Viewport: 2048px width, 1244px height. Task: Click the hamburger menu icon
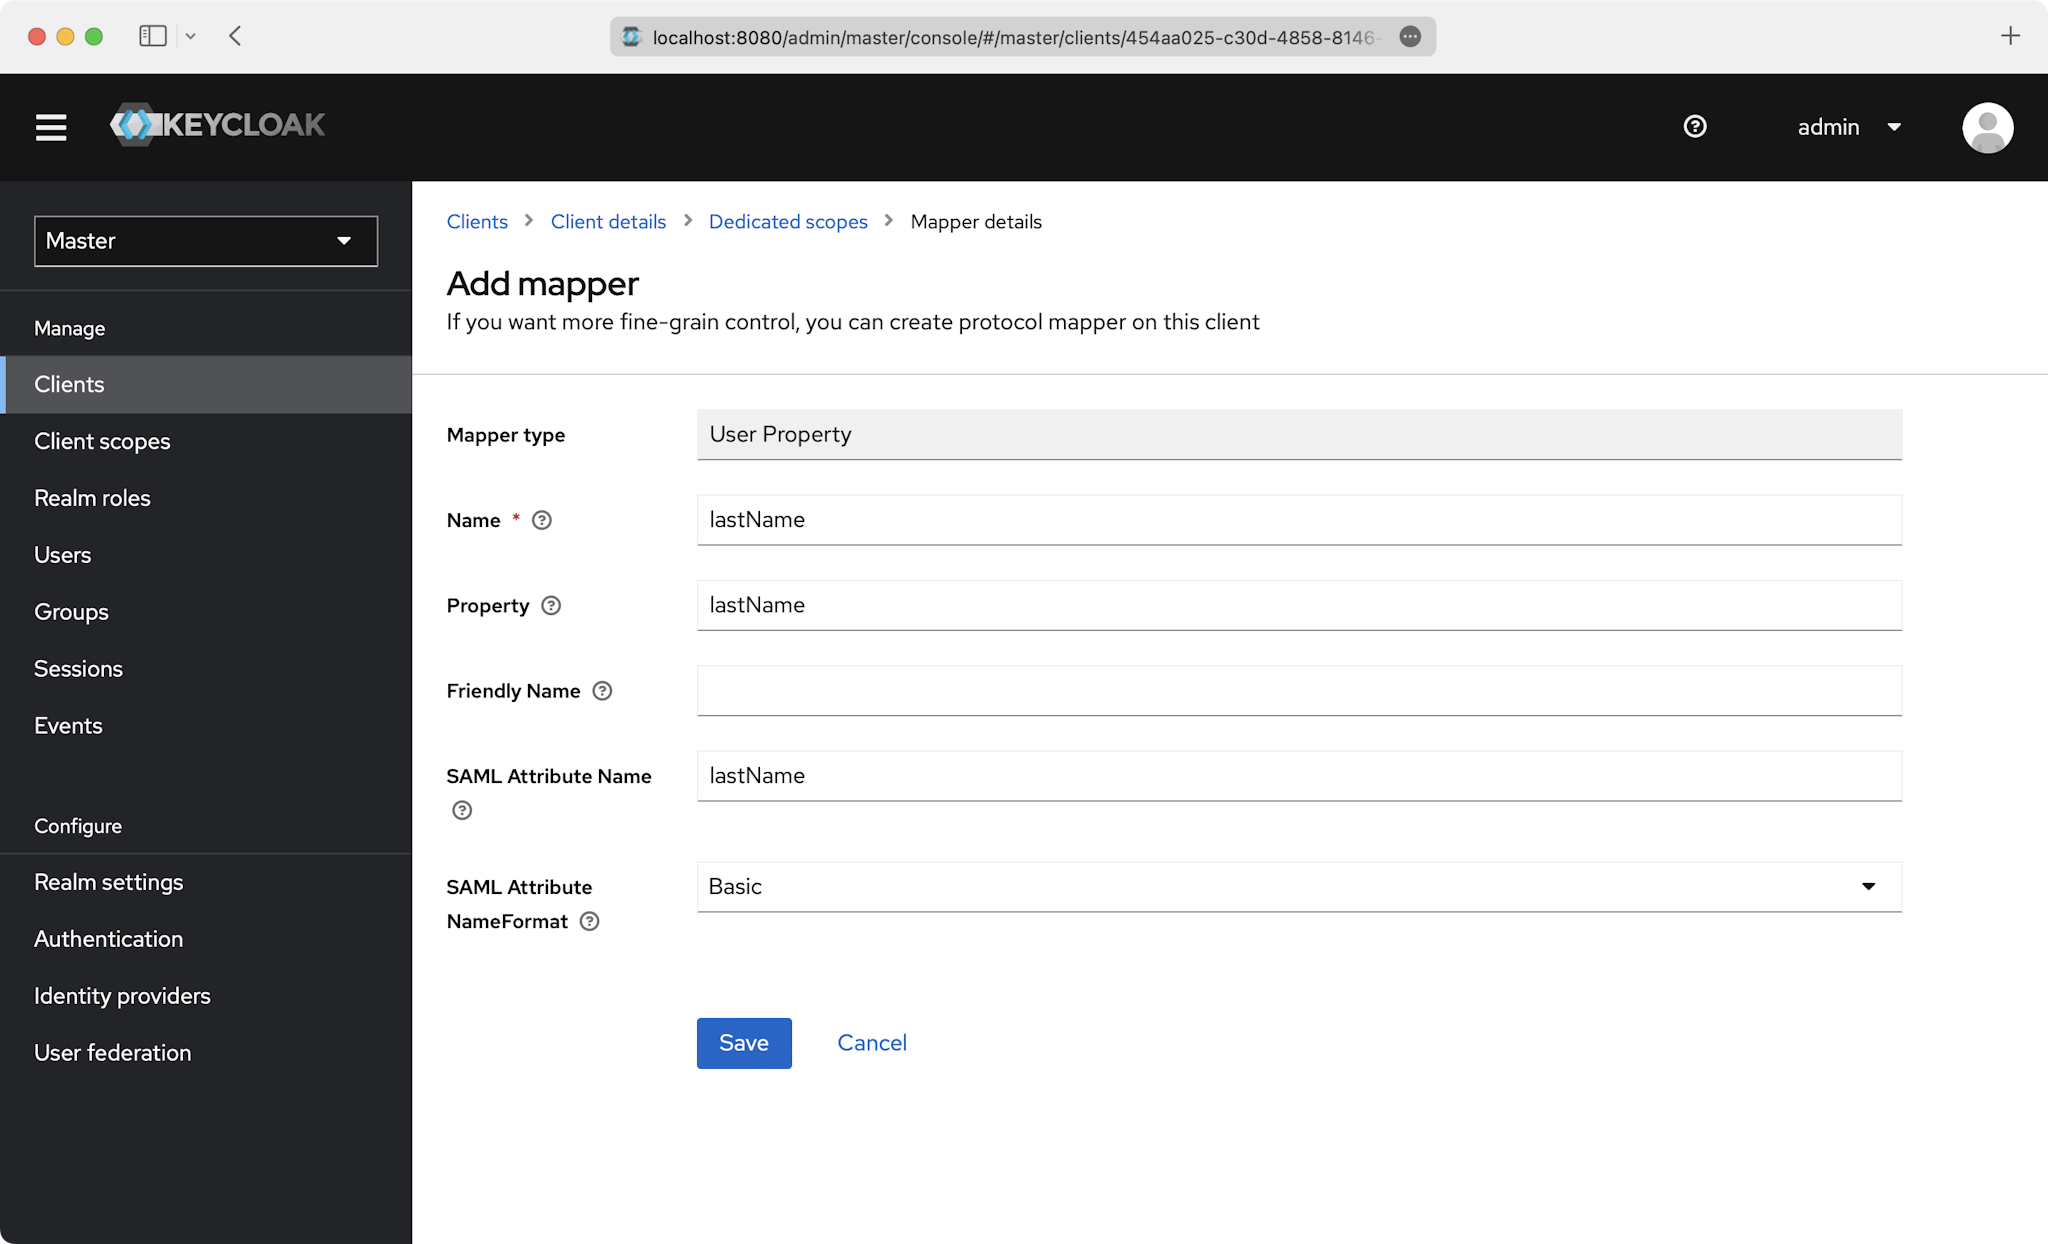tap(50, 127)
